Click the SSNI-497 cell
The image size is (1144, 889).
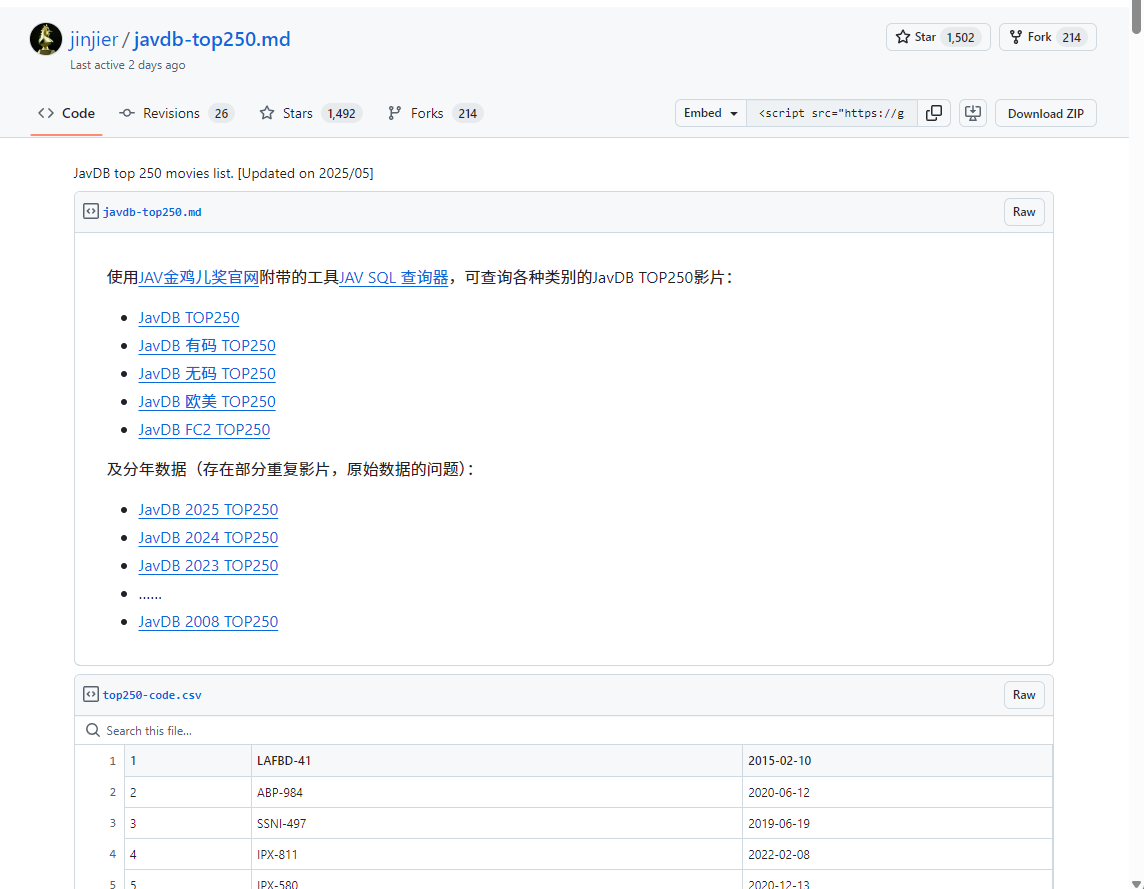click(x=496, y=823)
